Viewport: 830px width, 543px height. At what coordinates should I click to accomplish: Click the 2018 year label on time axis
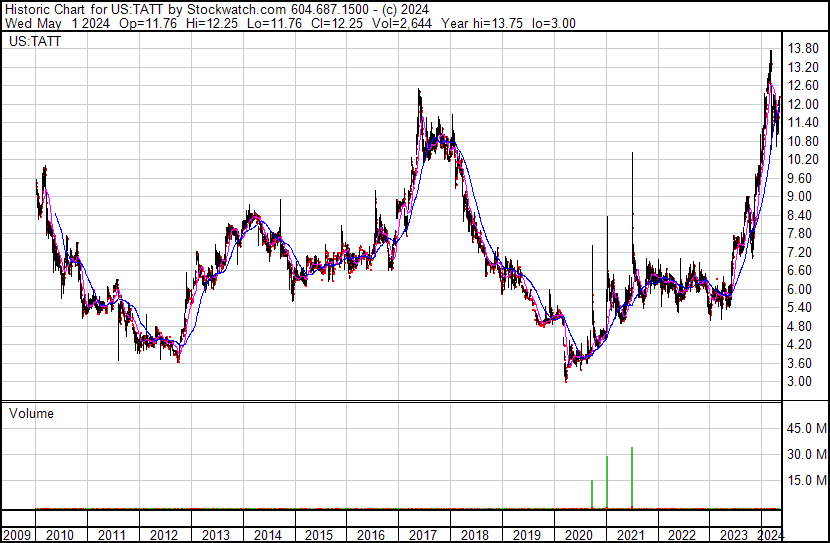pyautogui.click(x=475, y=535)
